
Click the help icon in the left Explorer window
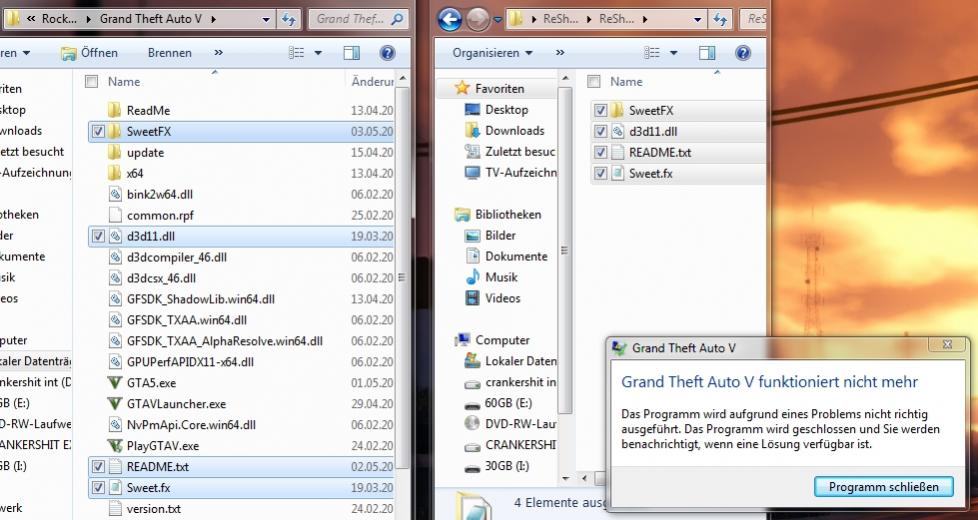pyautogui.click(x=387, y=53)
